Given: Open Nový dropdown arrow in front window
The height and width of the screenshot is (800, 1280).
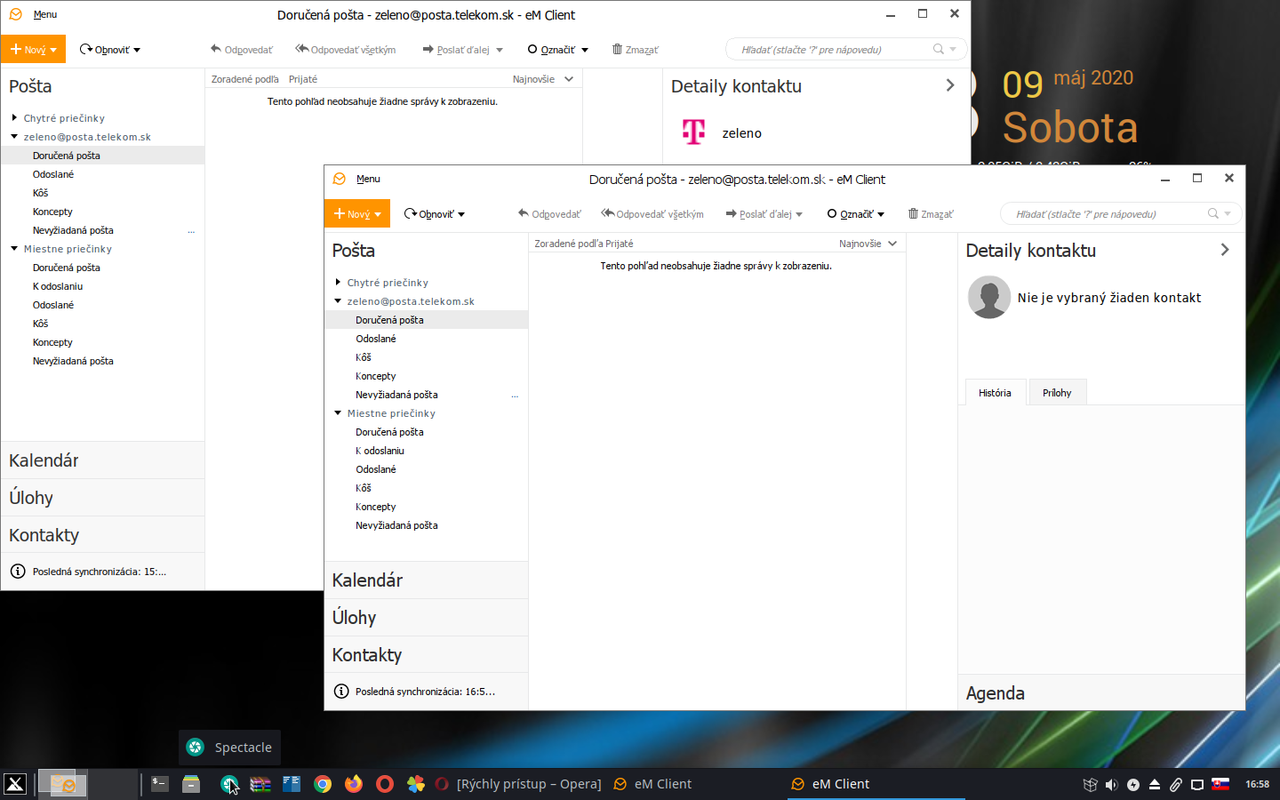Looking at the screenshot, I should coord(378,214).
